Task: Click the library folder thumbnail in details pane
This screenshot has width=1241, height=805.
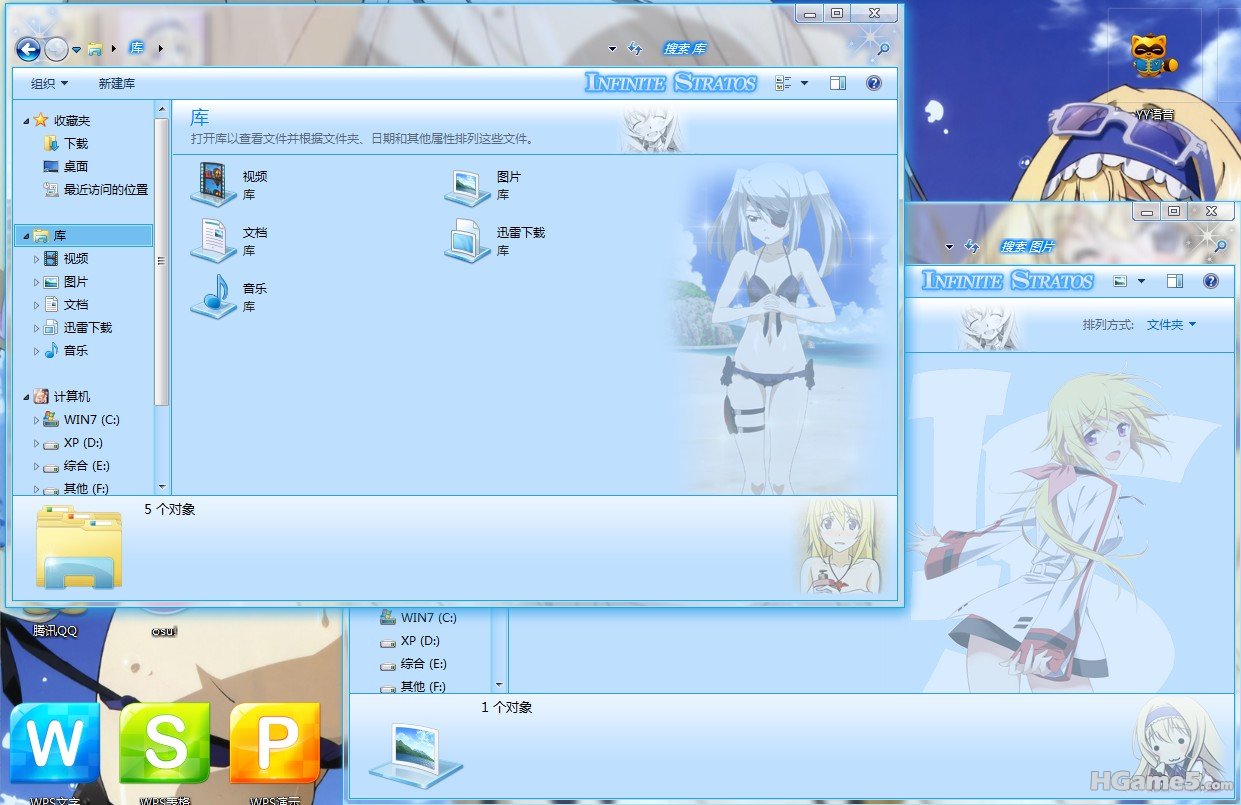Action: pyautogui.click(x=79, y=546)
